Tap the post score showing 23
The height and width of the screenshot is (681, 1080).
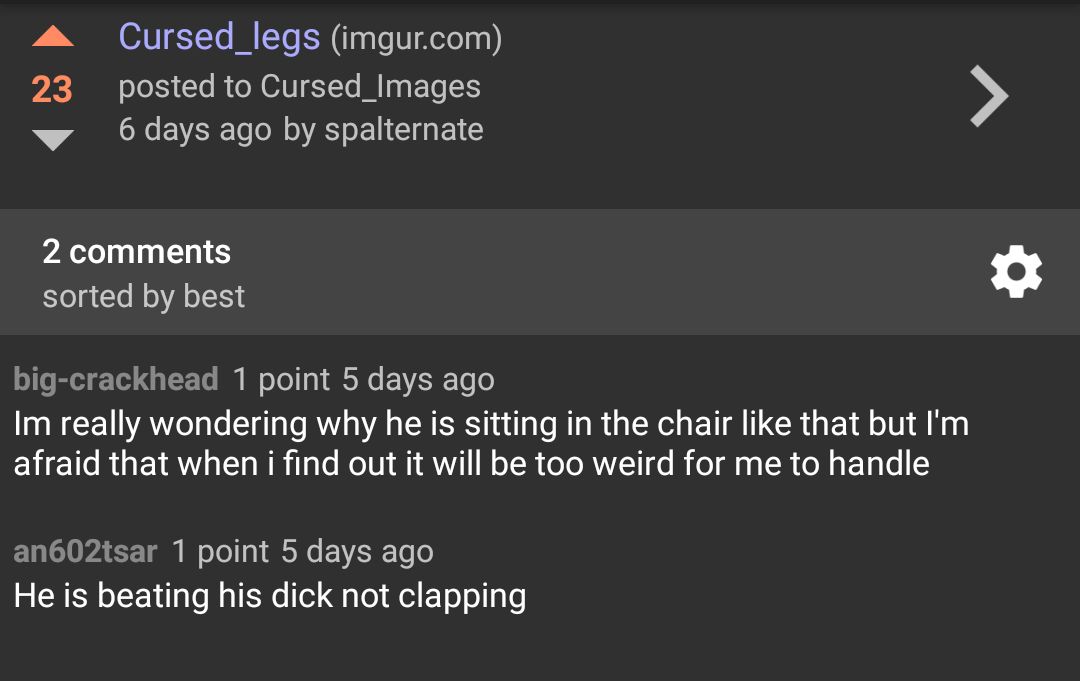click(51, 89)
